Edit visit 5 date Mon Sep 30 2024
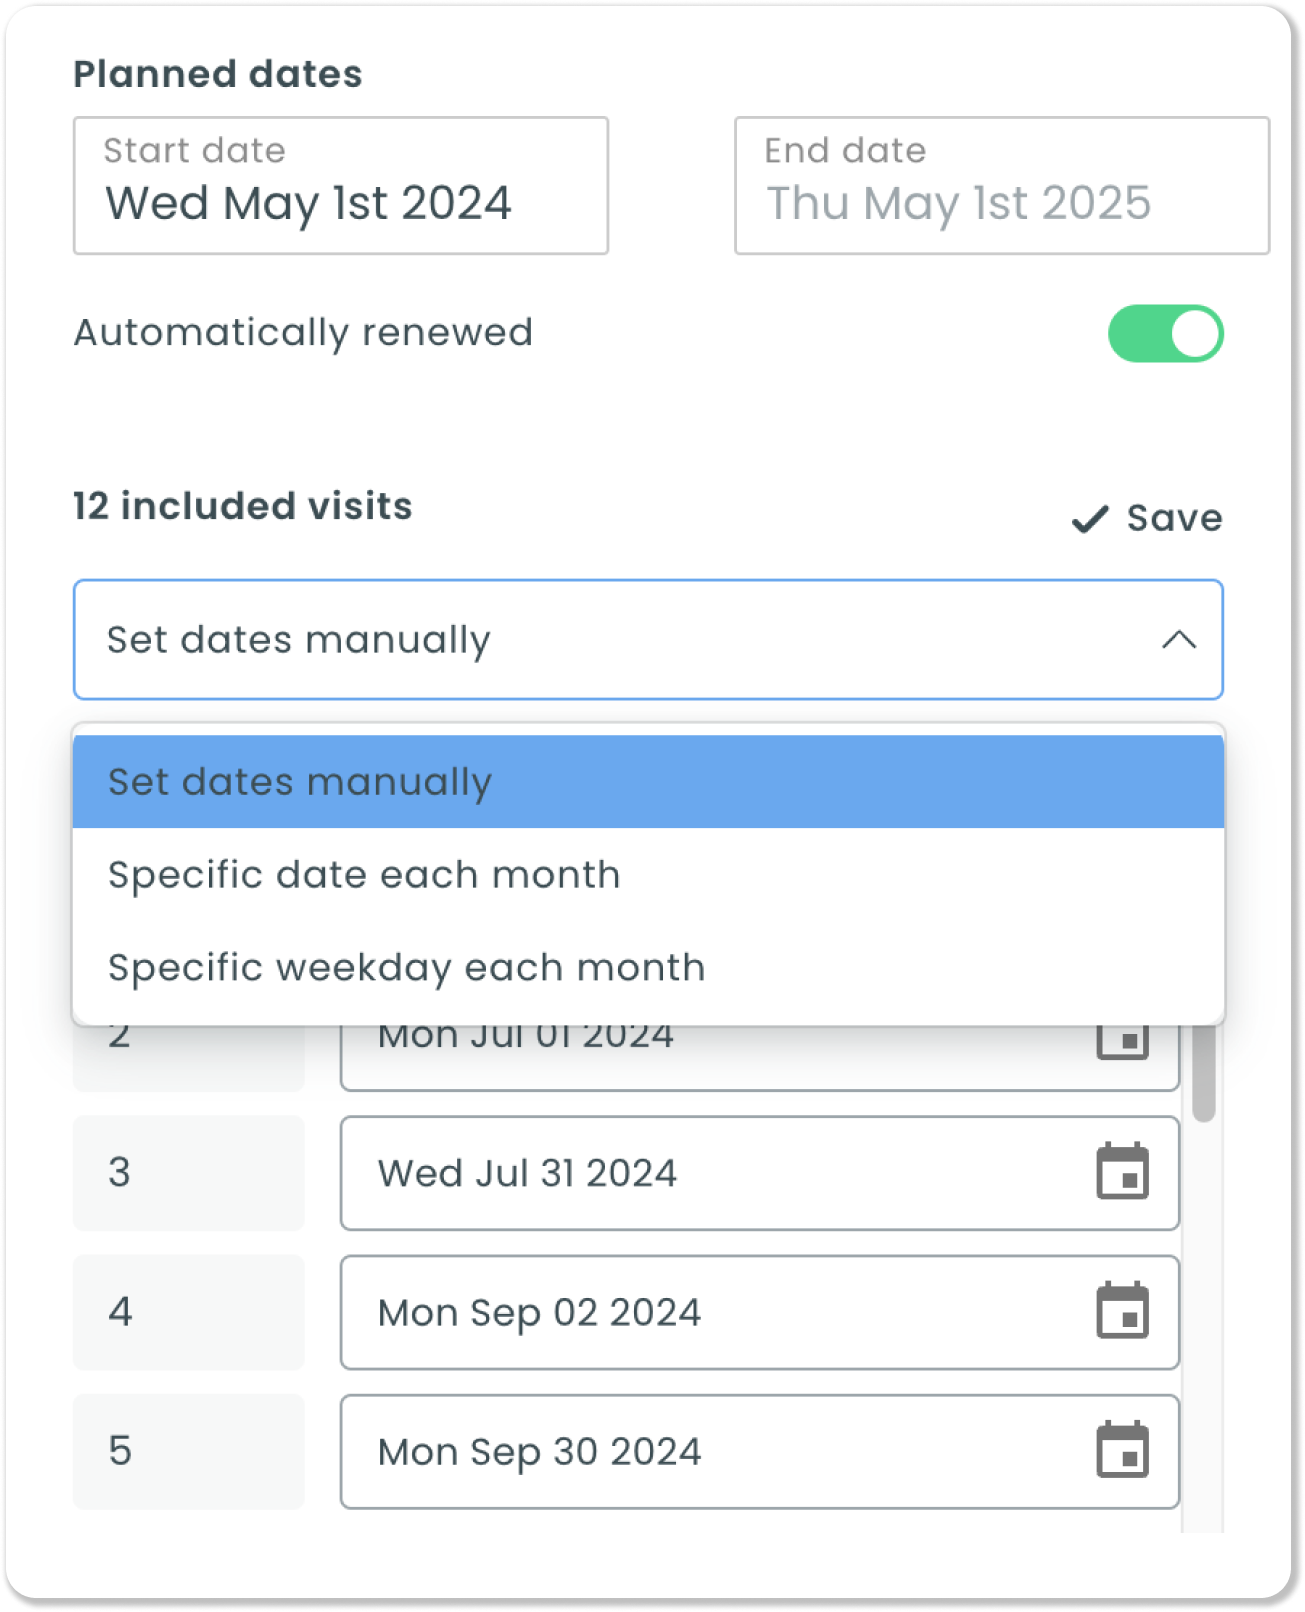The height and width of the screenshot is (1612, 1305). point(760,1451)
